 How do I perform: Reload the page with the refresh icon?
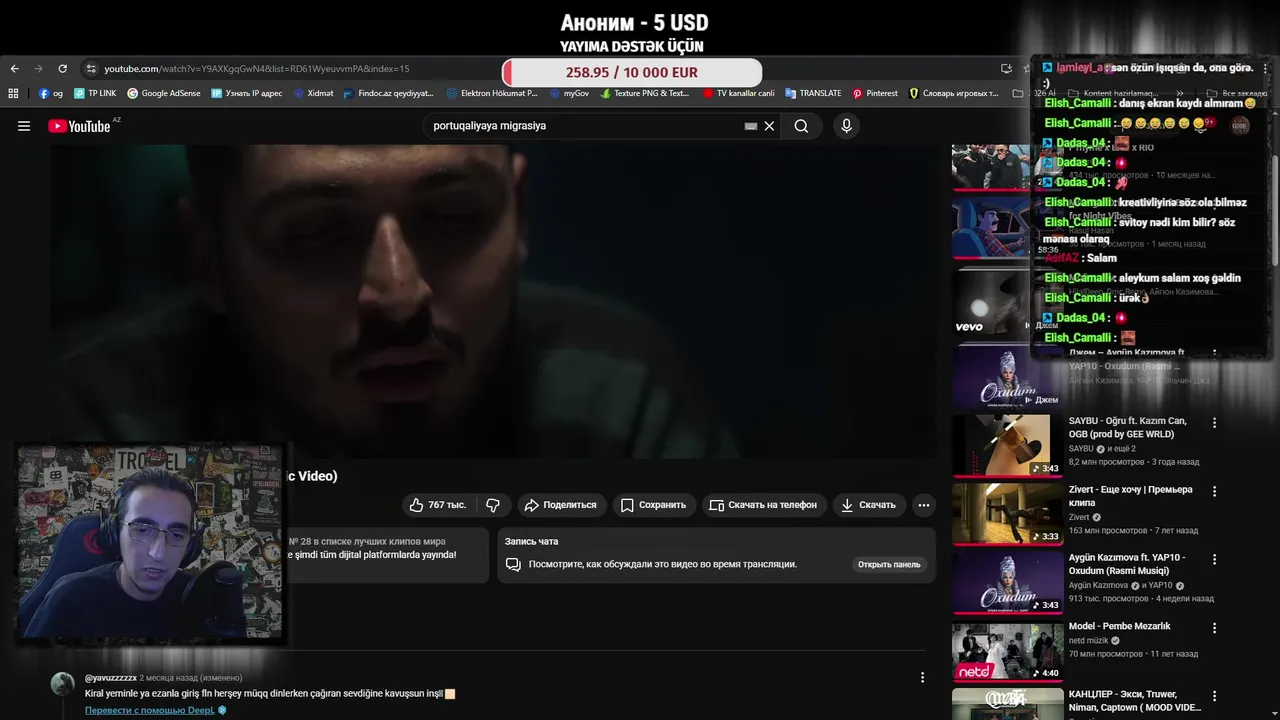coord(62,69)
